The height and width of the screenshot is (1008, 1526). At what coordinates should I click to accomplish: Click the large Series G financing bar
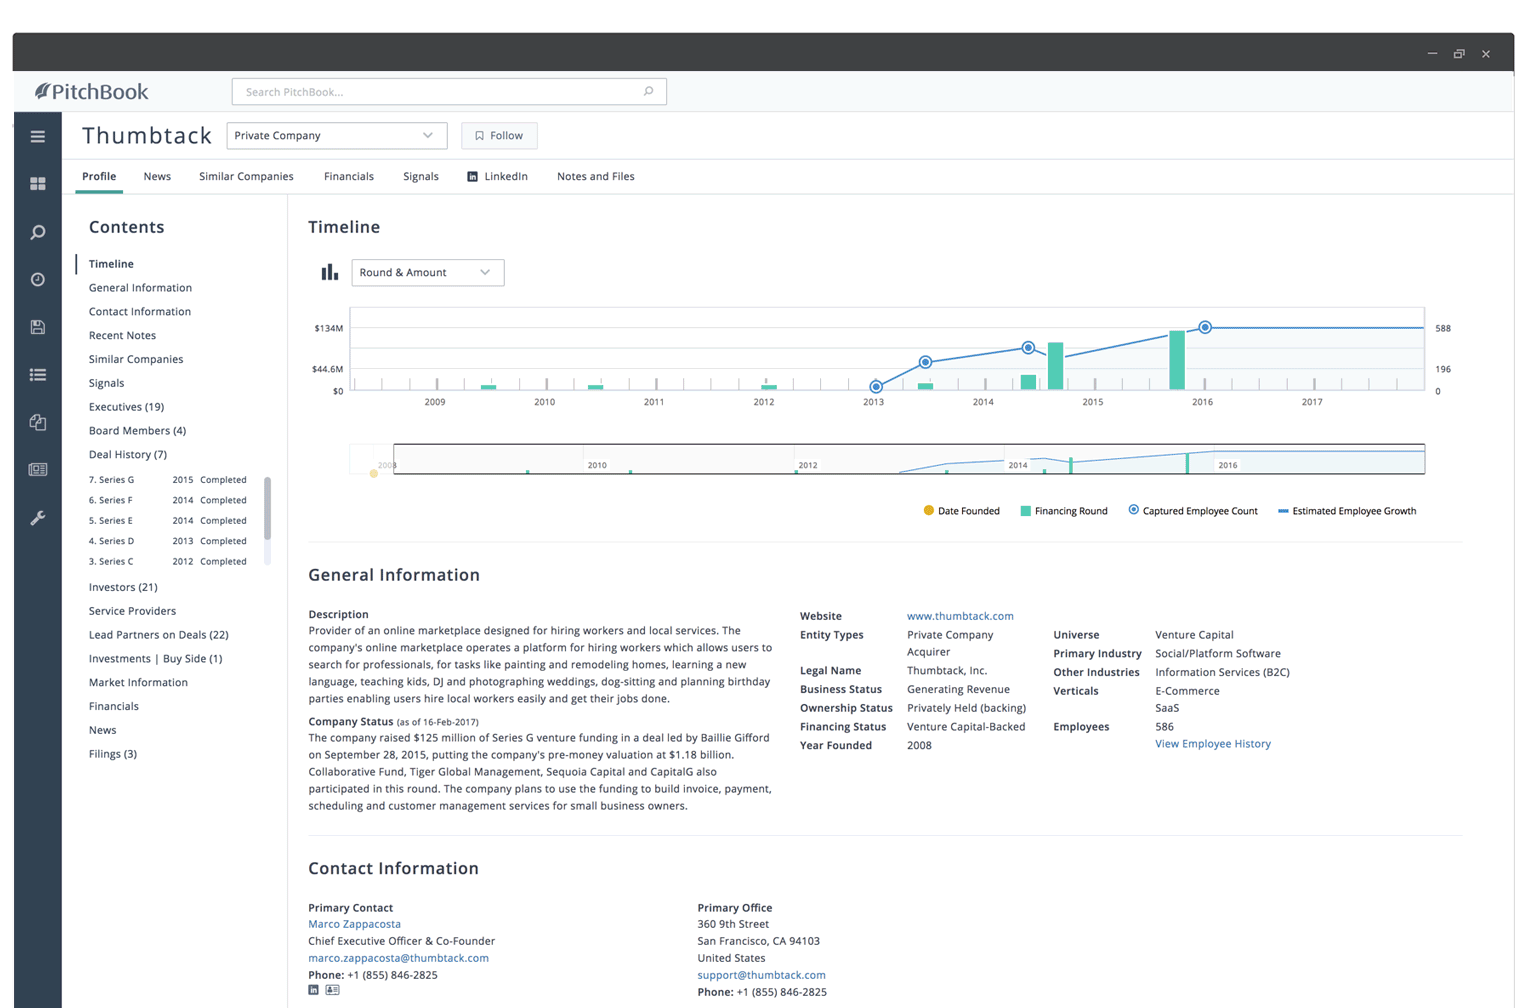point(1177,360)
